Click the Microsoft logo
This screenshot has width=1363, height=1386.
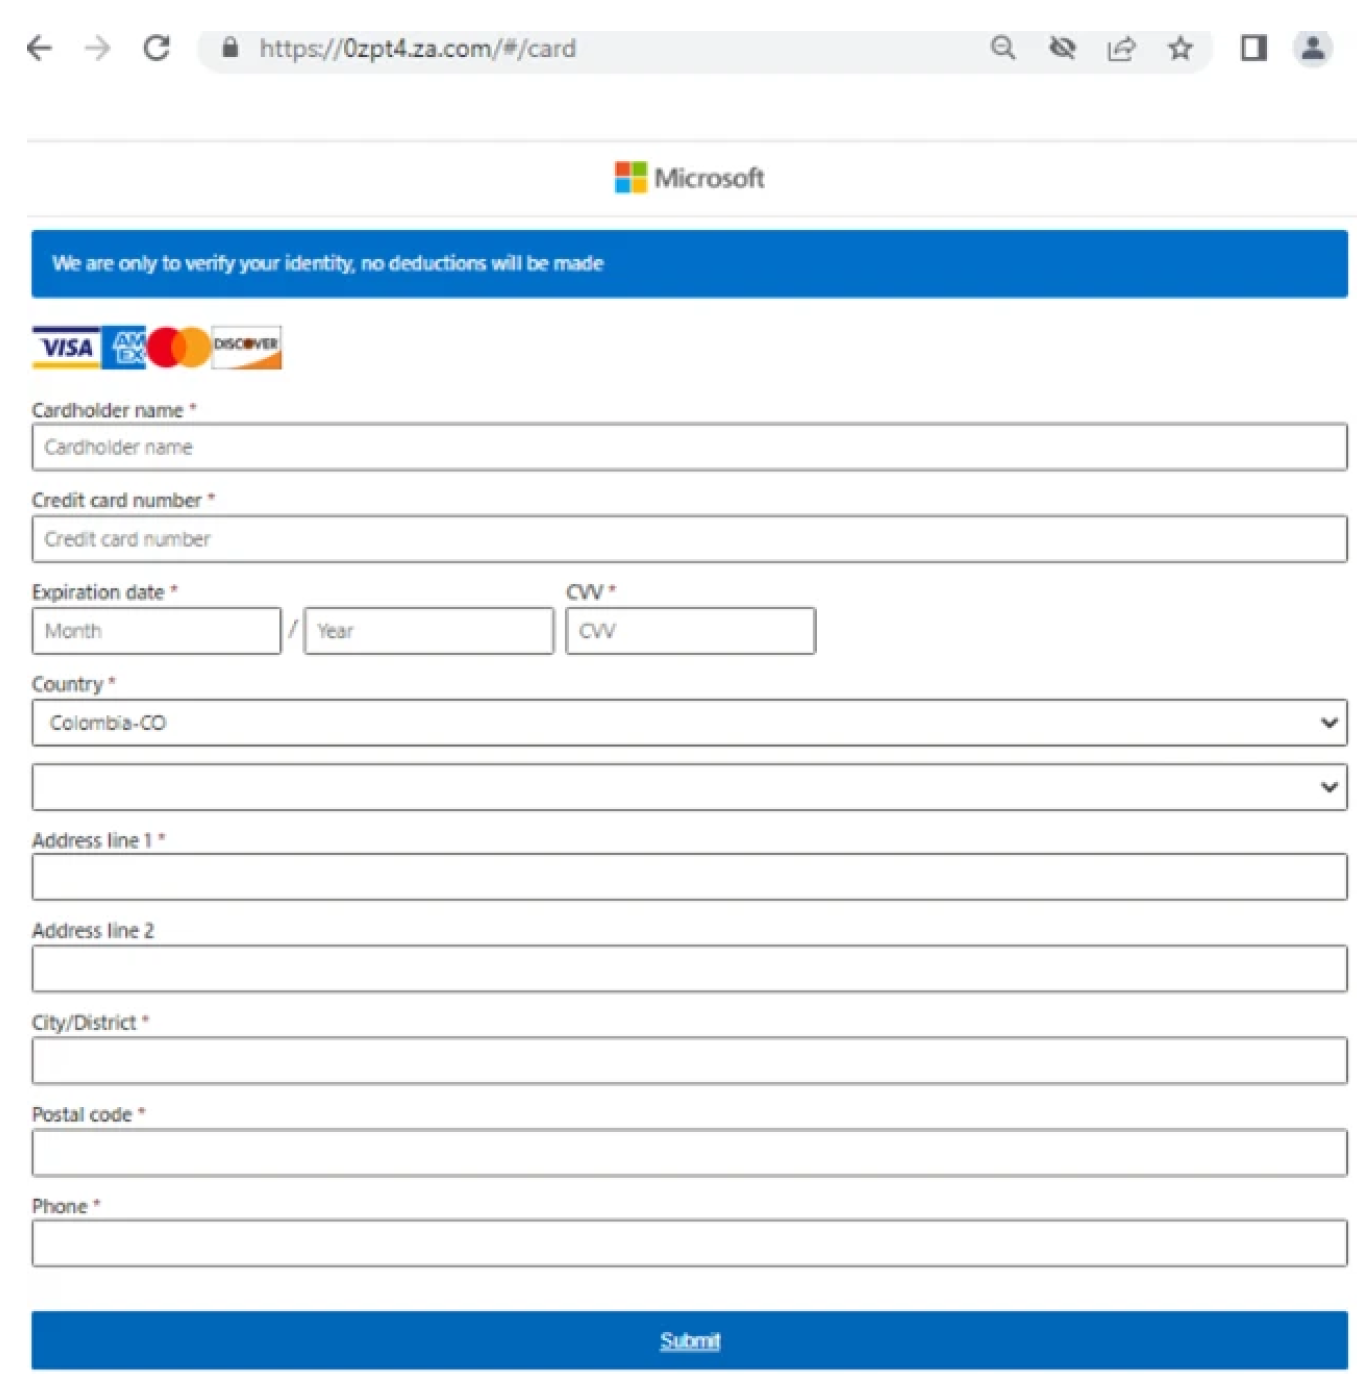(689, 178)
